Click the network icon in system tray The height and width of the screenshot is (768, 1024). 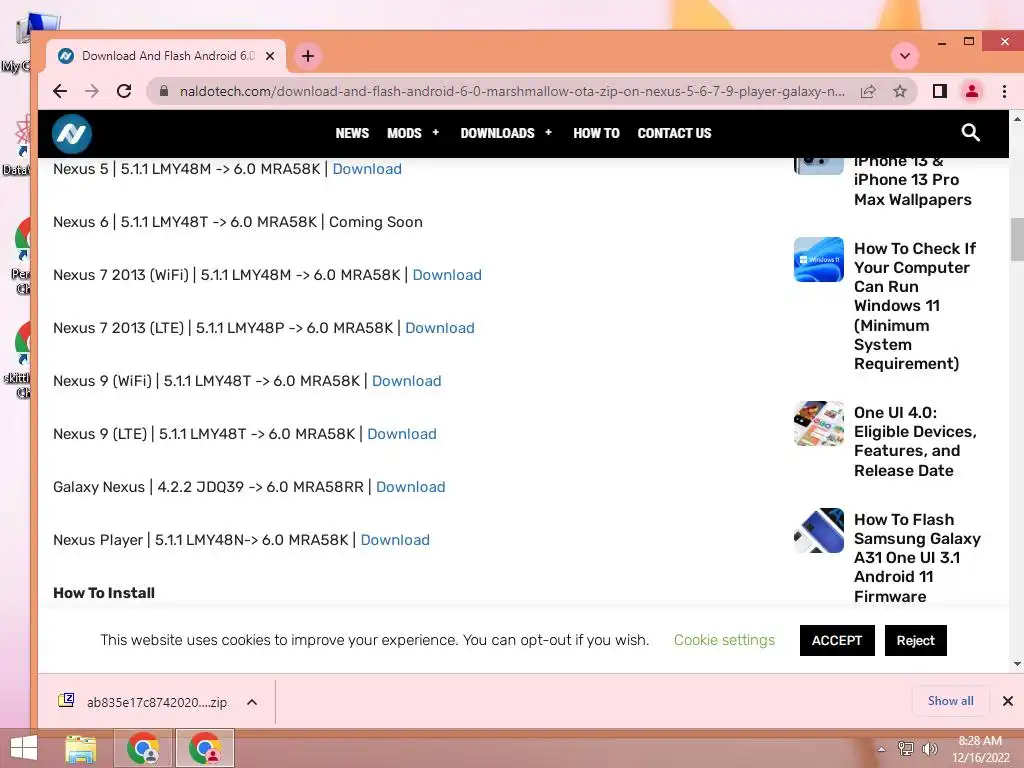(905, 749)
